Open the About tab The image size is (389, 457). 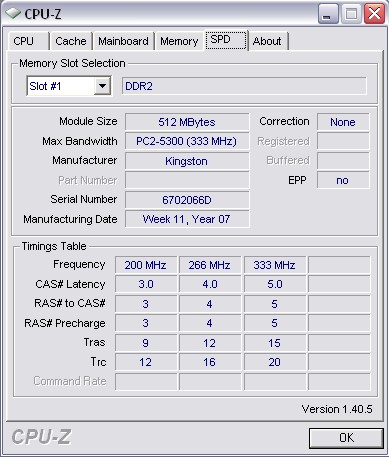(268, 41)
